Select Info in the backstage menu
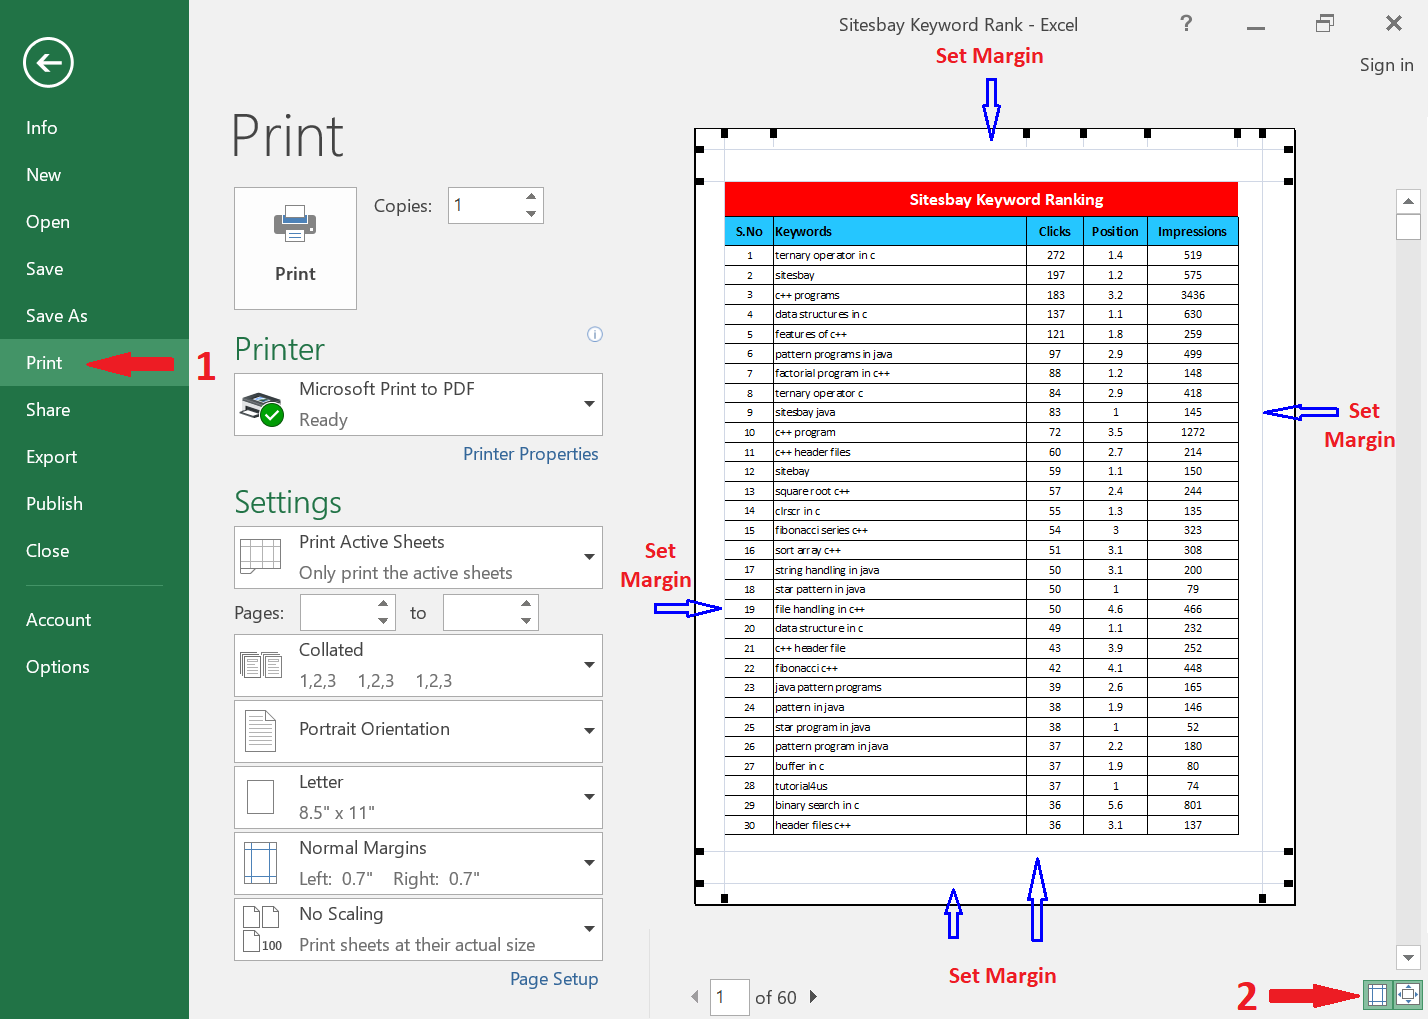The height and width of the screenshot is (1019, 1428). click(x=94, y=128)
